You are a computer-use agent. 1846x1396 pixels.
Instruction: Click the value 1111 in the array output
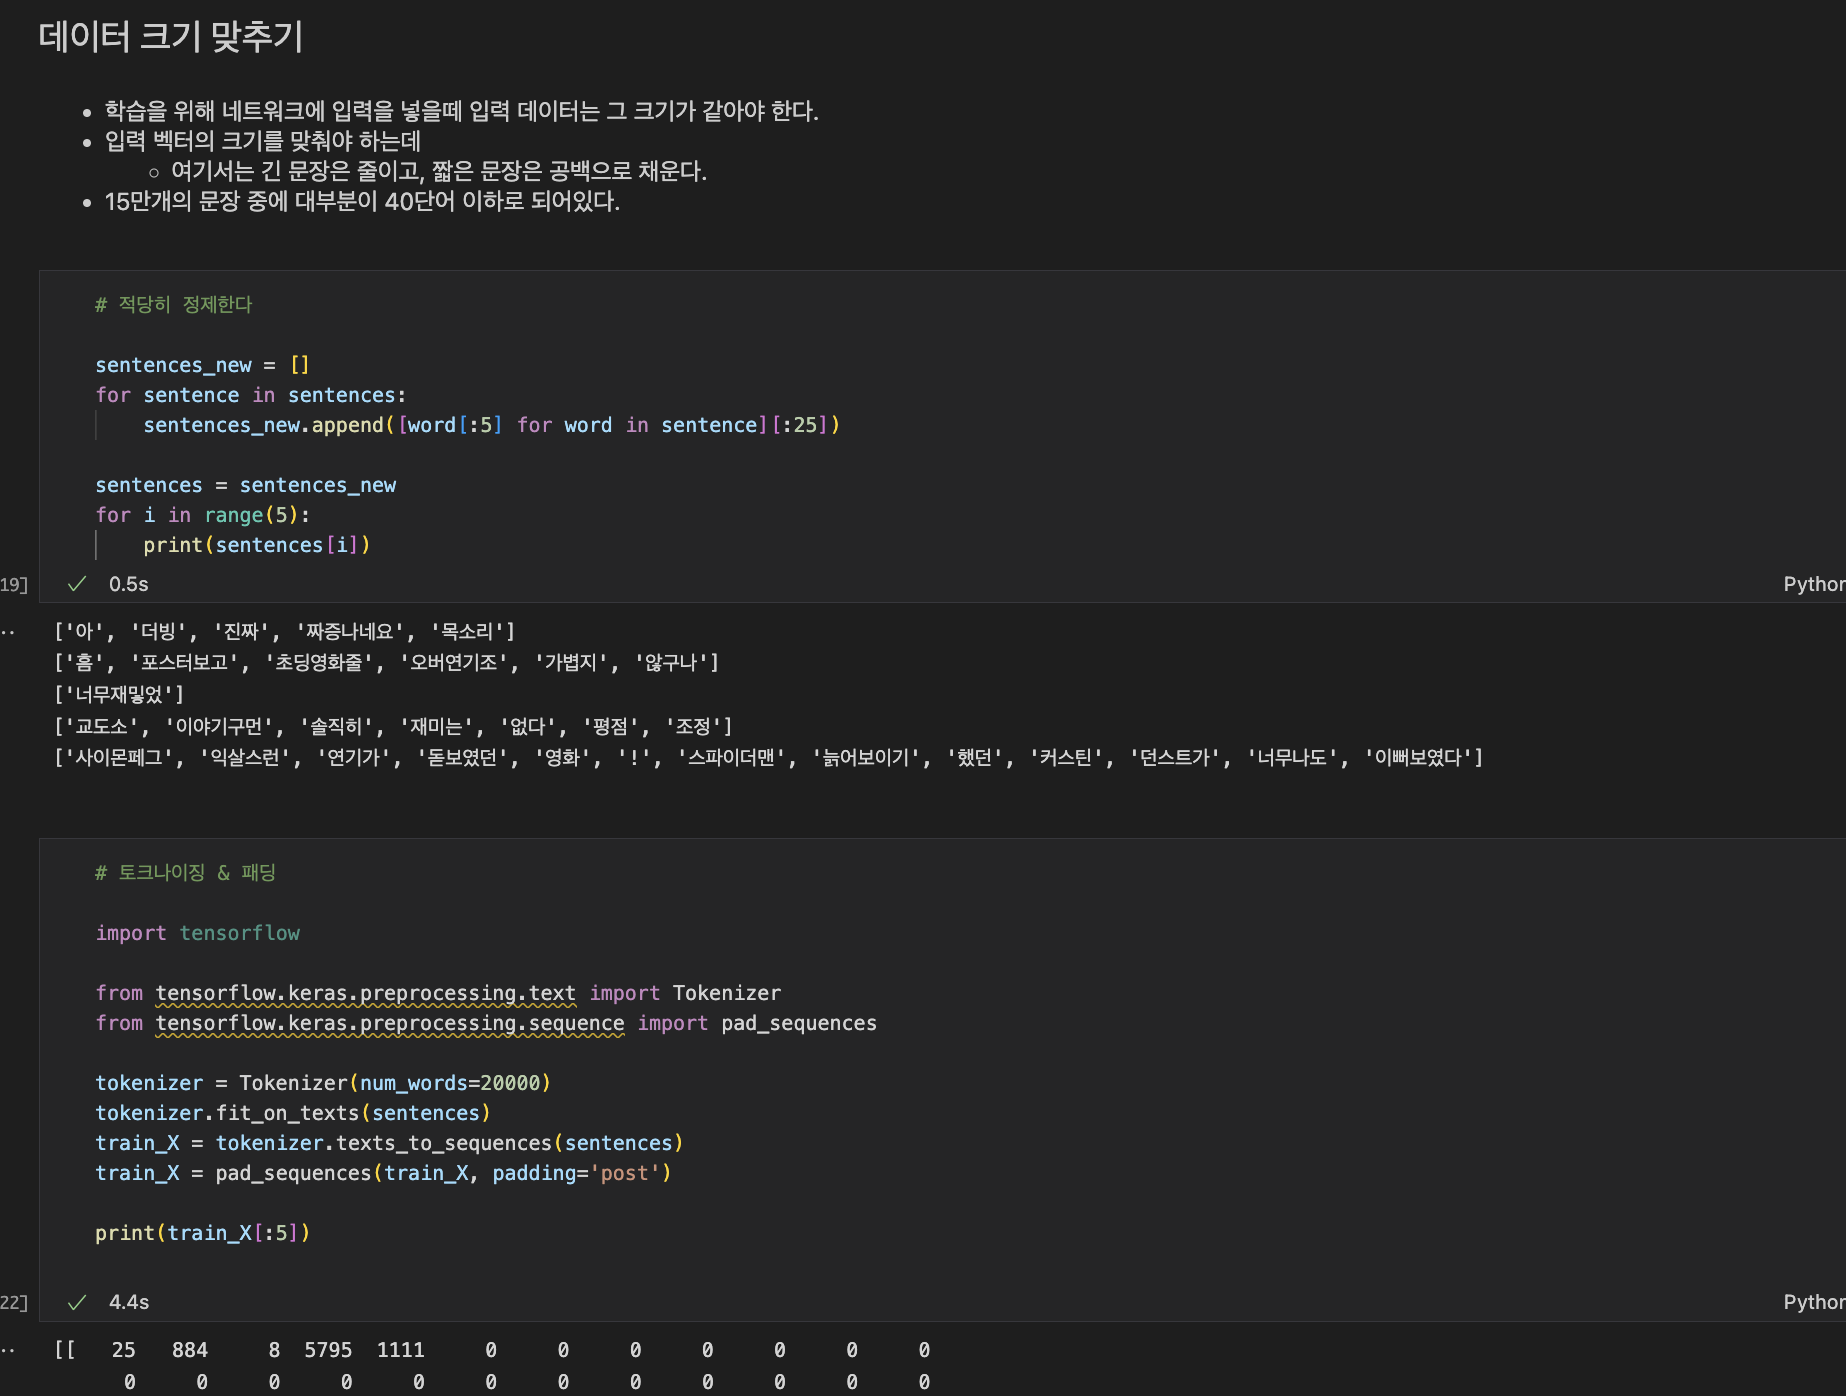point(401,1350)
